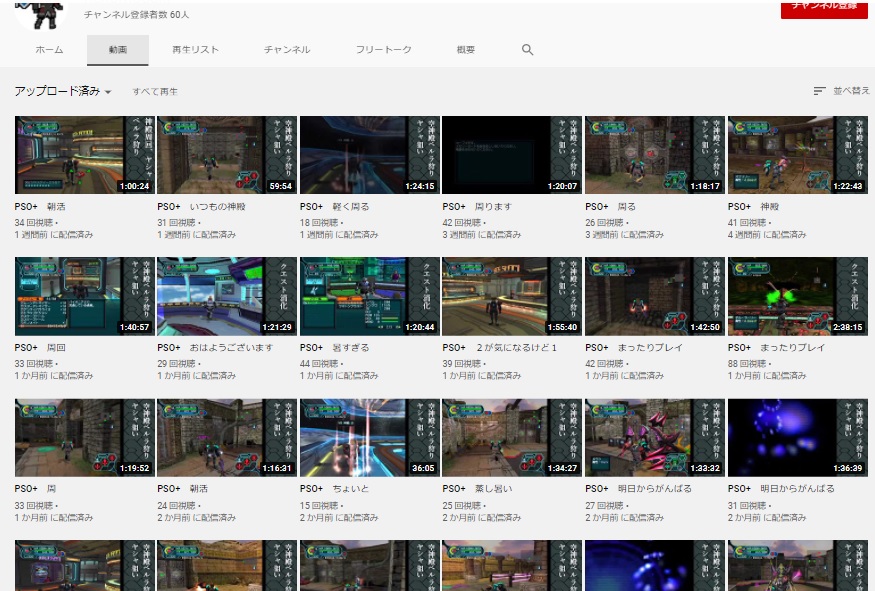Open the 1:42:50 video thumbnail

click(x=655, y=296)
